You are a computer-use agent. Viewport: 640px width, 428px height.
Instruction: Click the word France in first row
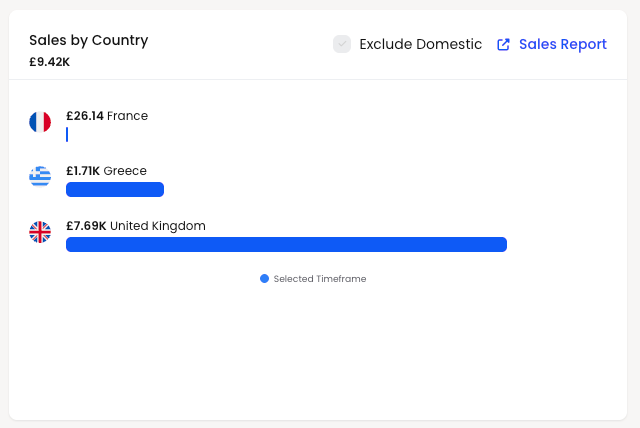(x=127, y=116)
